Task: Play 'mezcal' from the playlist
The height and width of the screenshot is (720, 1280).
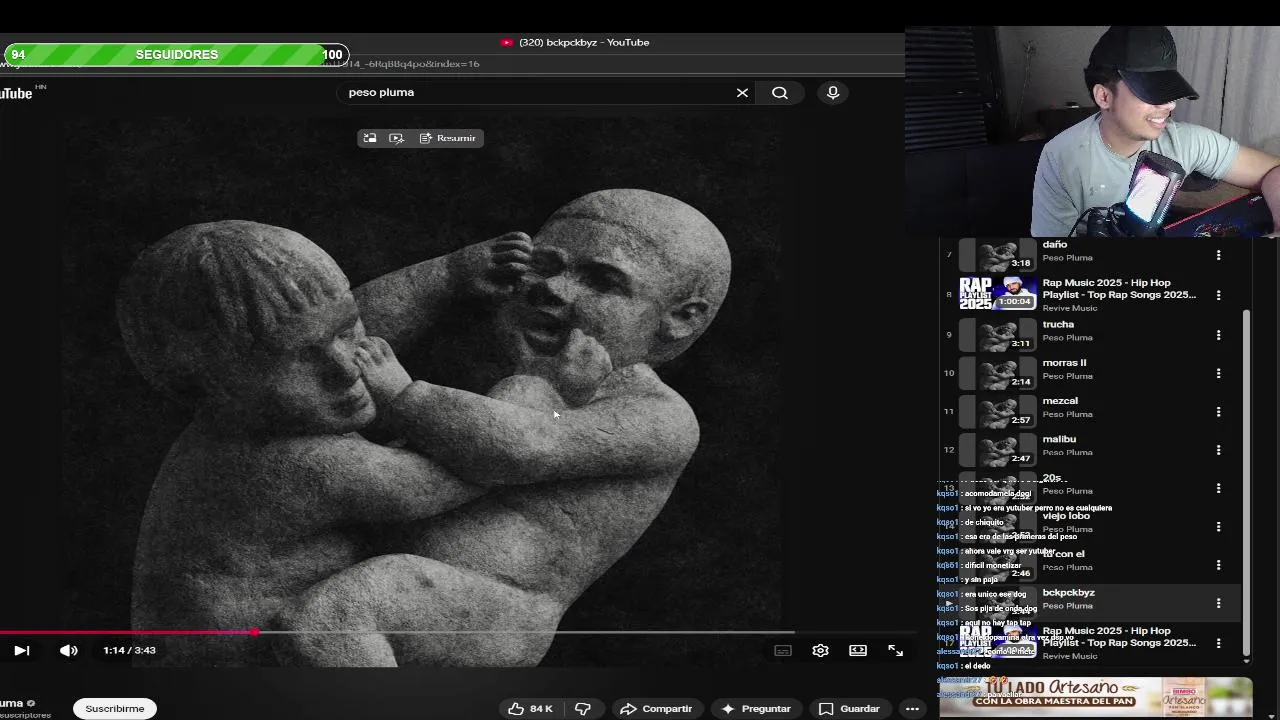Action: click(1060, 401)
